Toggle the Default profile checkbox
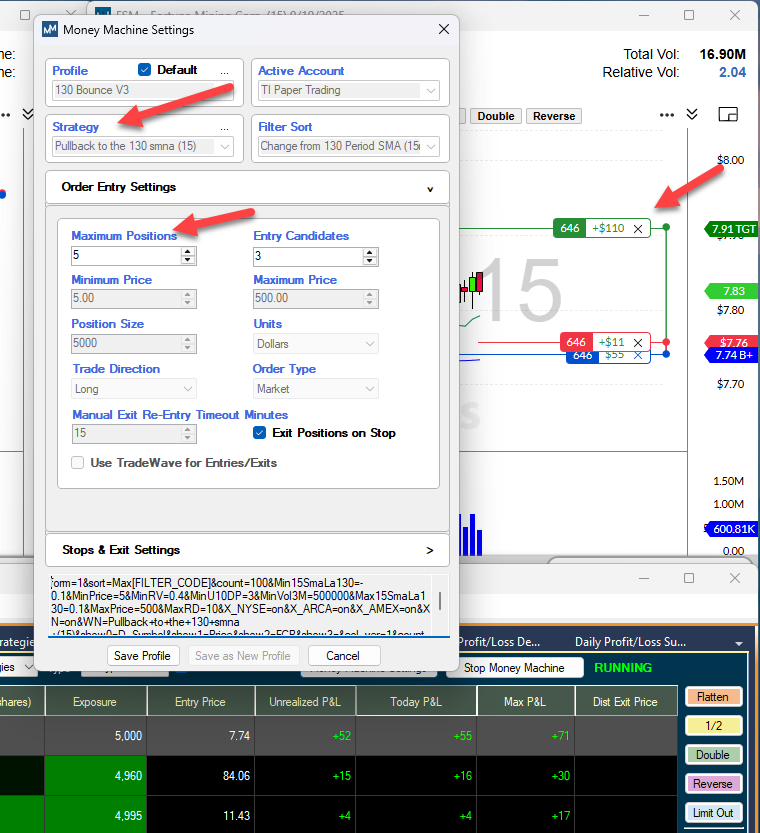 144,70
